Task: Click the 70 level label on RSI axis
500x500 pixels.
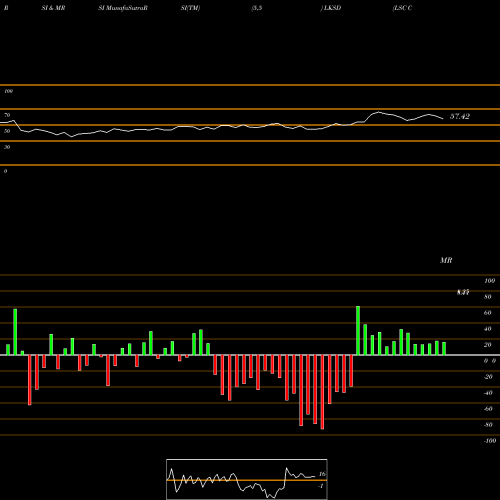Action: (7, 115)
